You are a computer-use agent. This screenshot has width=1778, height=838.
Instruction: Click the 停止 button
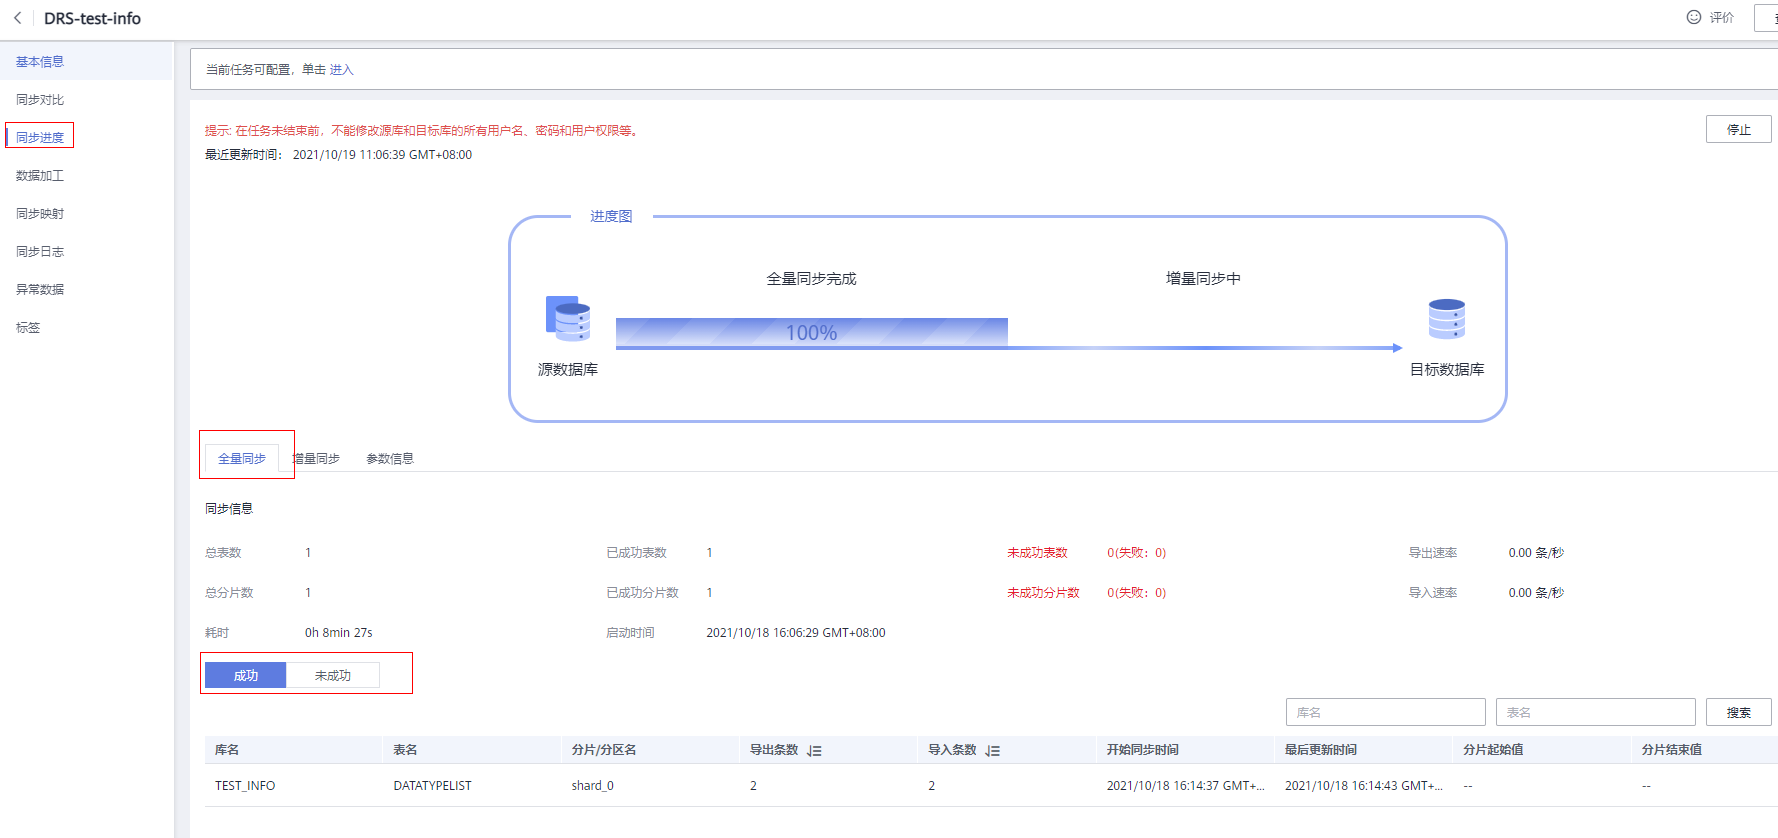(1738, 130)
